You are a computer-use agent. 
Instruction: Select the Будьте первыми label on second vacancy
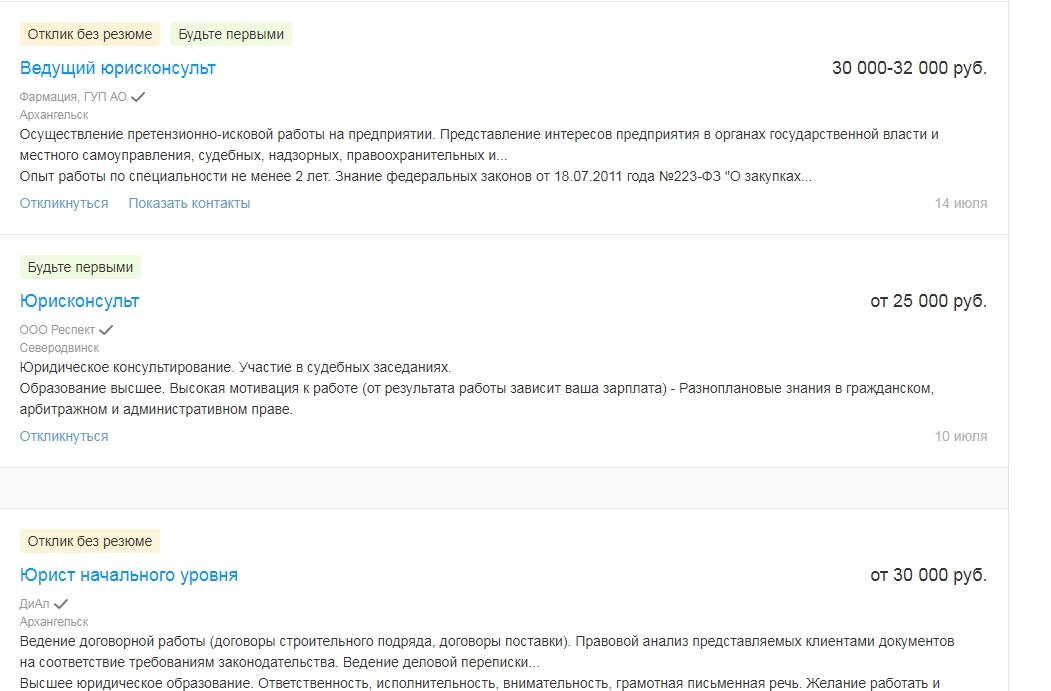80,266
